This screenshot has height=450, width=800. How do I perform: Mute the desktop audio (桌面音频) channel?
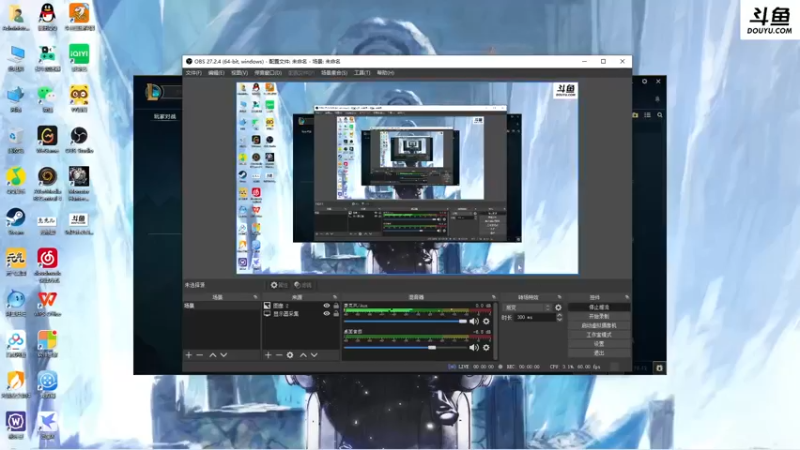click(x=474, y=347)
